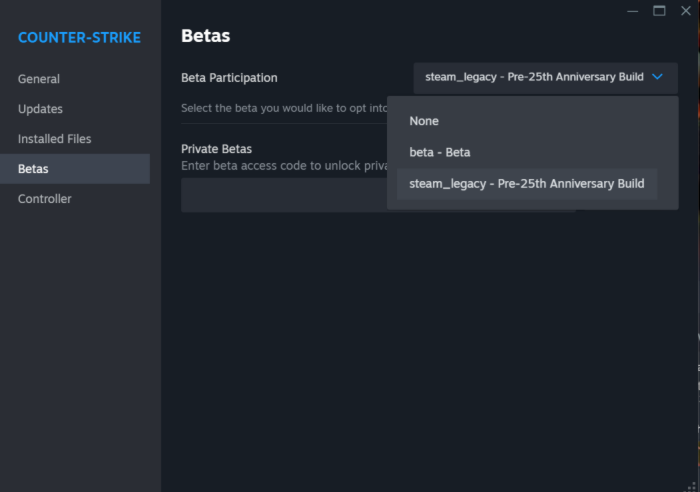Close the Counter-Strike properties window
This screenshot has width=700, height=492.
point(685,10)
